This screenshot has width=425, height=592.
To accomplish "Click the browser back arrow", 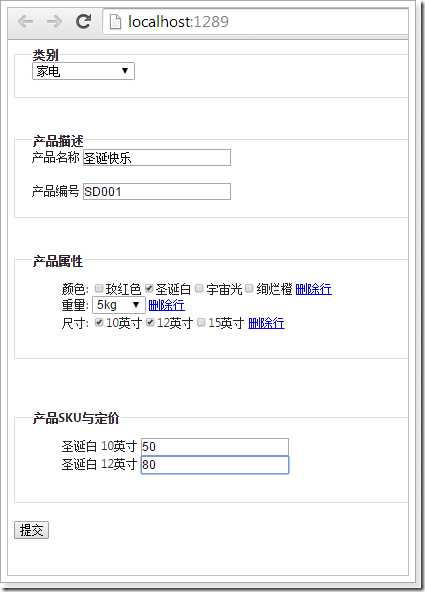I will point(26,22).
